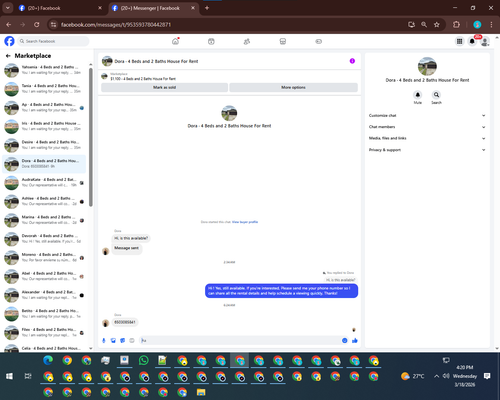Screen dimensions: 500x400
Task: Reload the page in Chrome
Action: (x=37, y=25)
